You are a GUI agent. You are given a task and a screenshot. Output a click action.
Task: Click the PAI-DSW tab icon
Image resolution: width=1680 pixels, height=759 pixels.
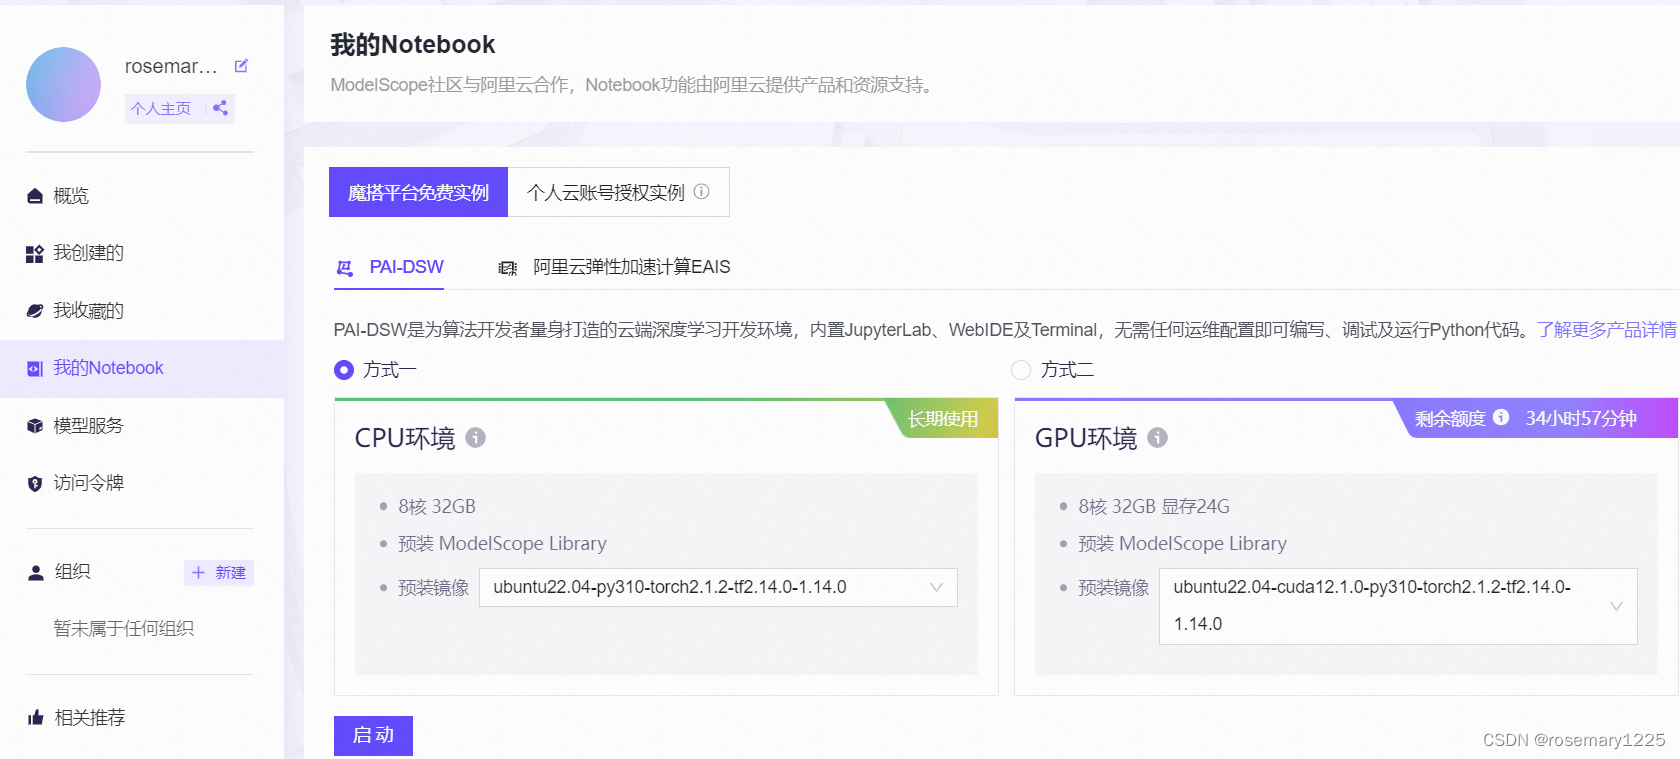[345, 268]
